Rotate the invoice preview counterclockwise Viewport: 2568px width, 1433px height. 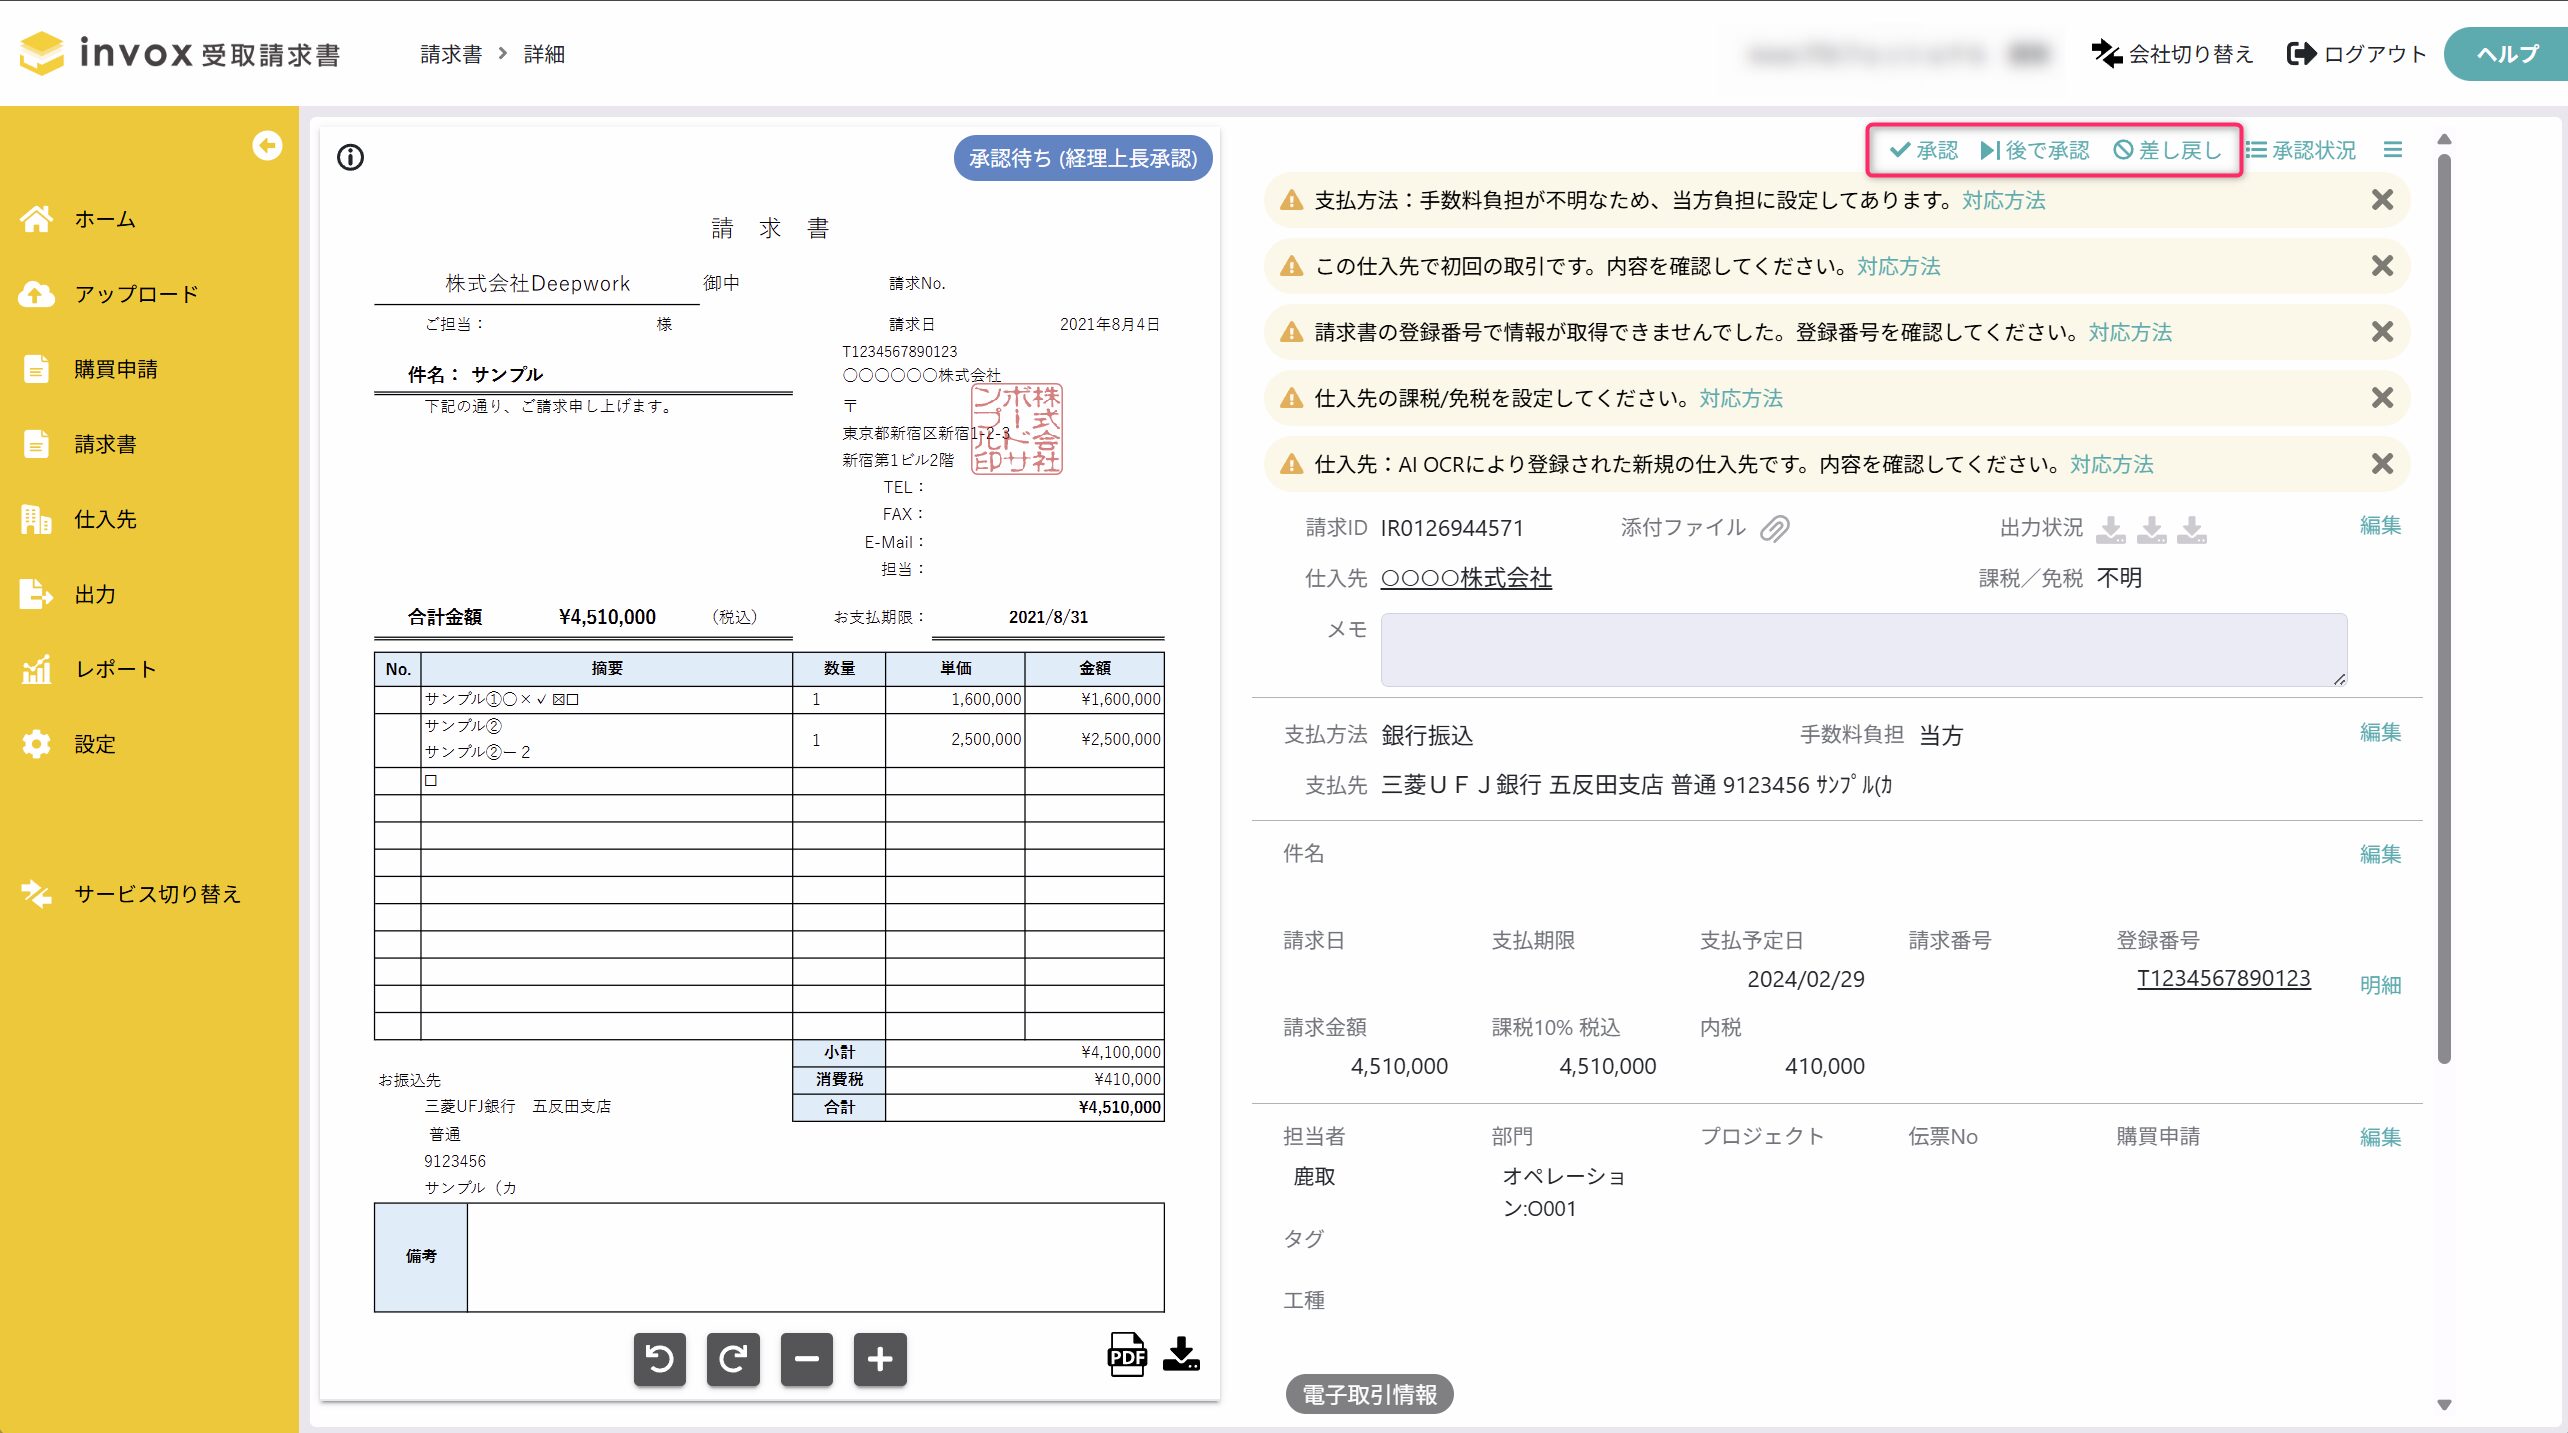tap(660, 1359)
